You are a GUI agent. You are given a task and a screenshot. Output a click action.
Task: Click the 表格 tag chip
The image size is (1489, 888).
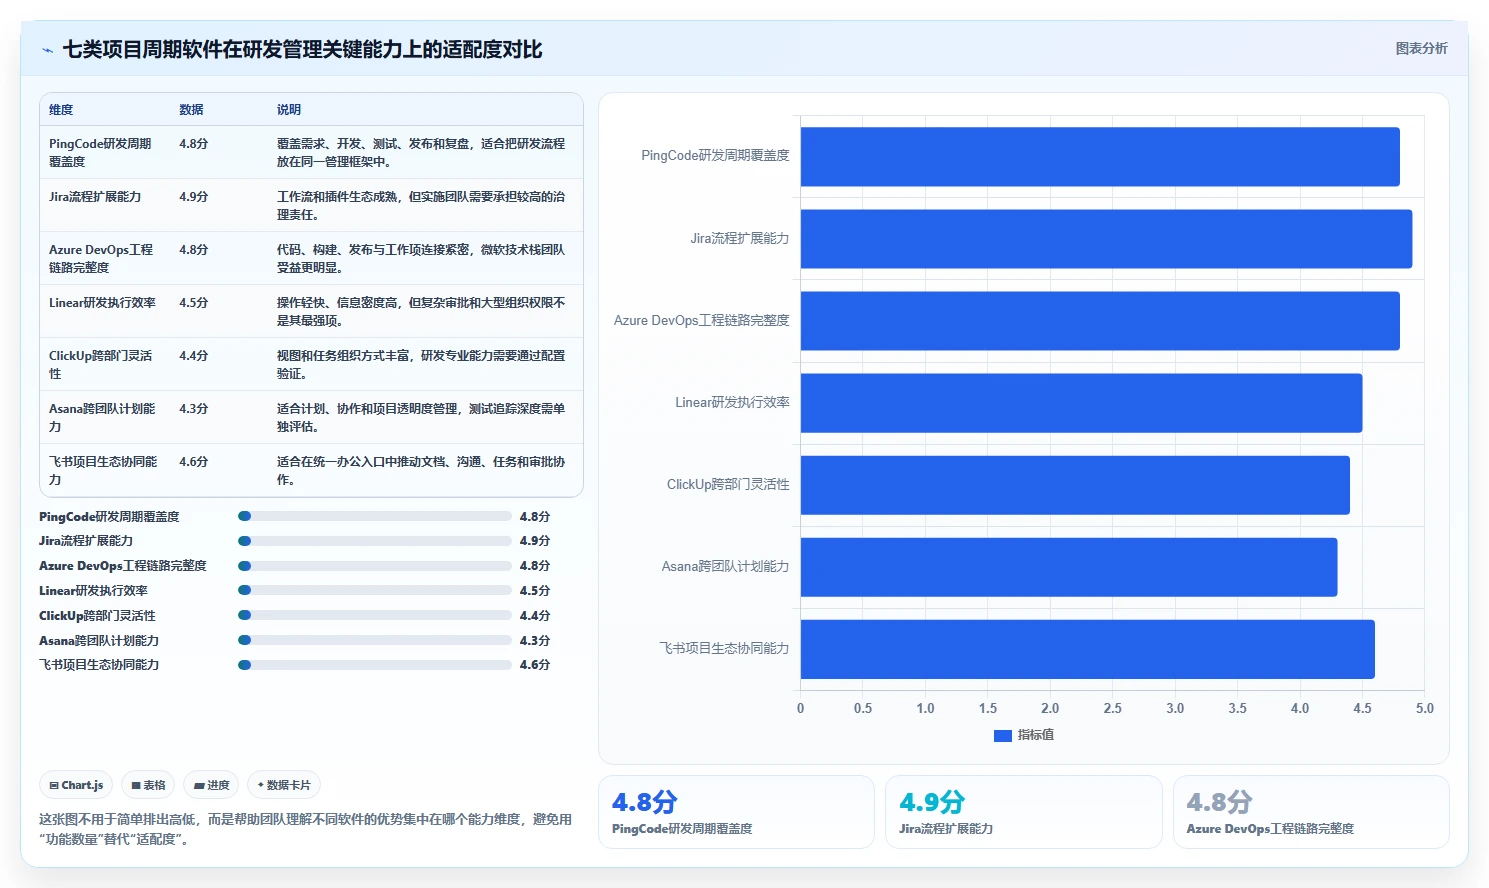148,785
